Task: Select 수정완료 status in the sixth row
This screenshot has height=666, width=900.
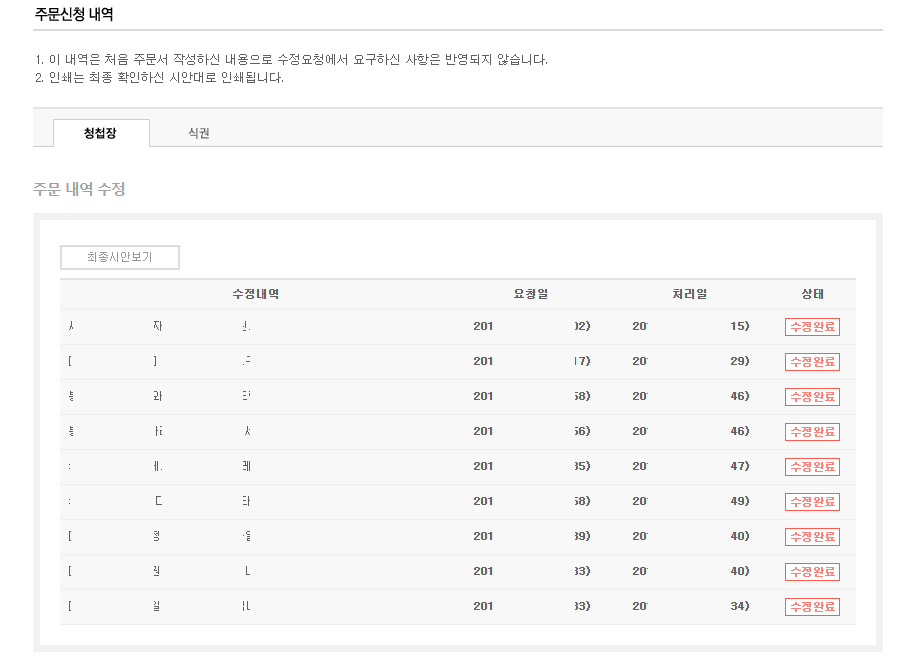Action: click(812, 502)
